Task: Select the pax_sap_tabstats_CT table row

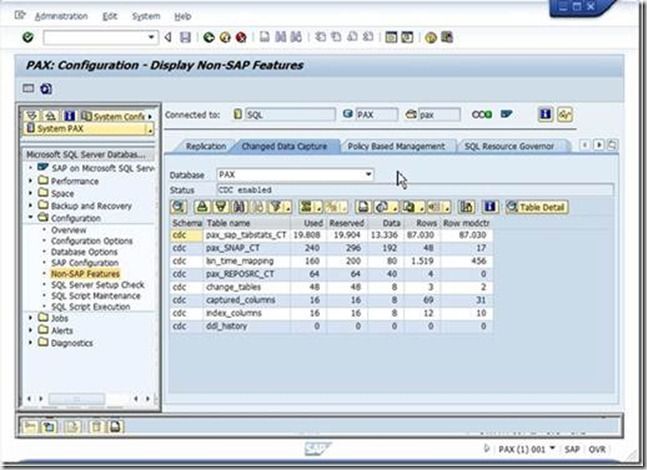Action: 331,235
